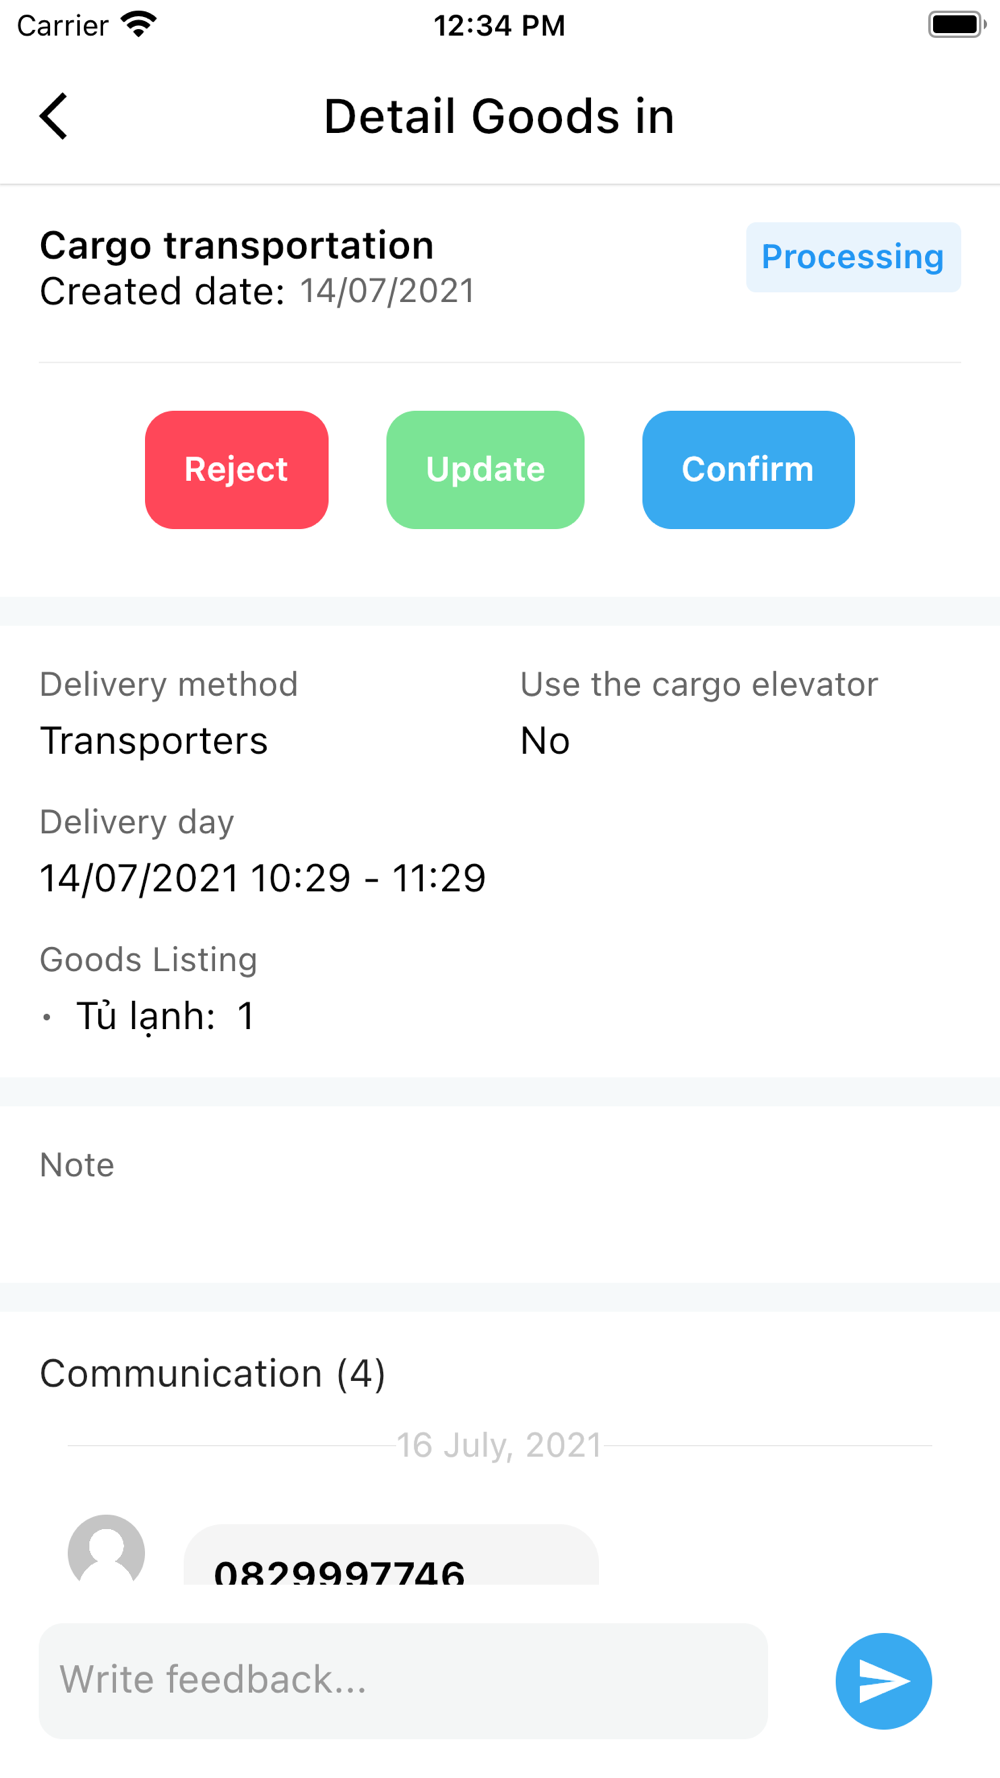Open the 0829997746 message bubble
Screen dimensions: 1000x1778
pyautogui.click(x=391, y=1556)
